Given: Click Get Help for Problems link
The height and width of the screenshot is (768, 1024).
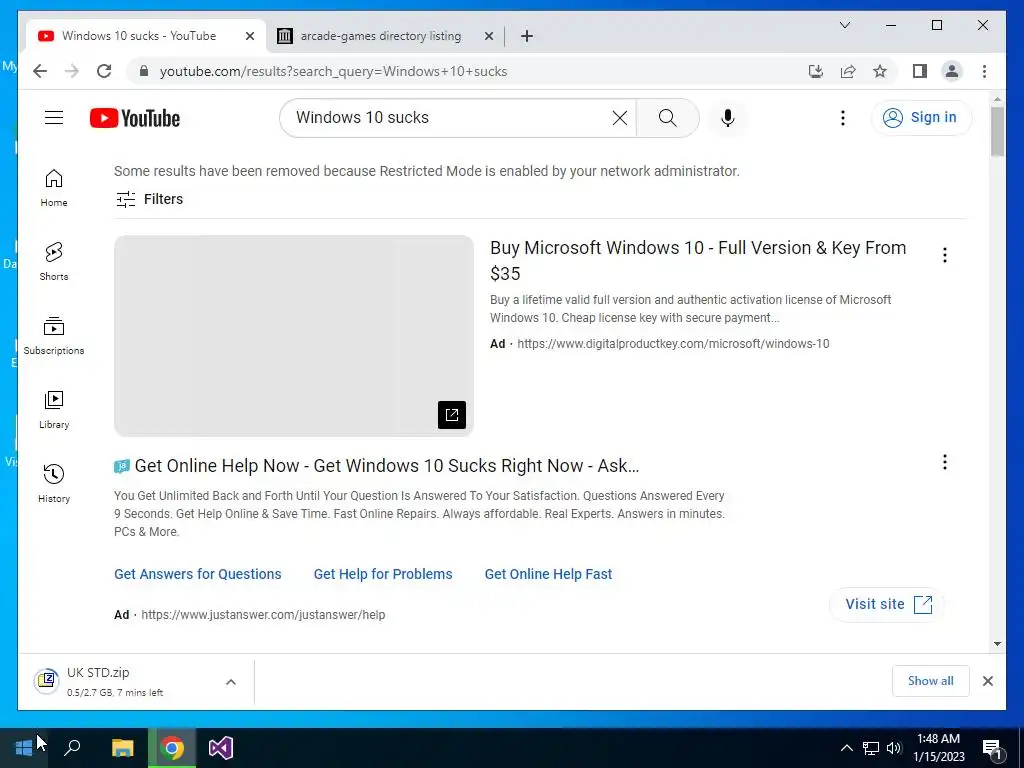Looking at the screenshot, I should coord(383,574).
